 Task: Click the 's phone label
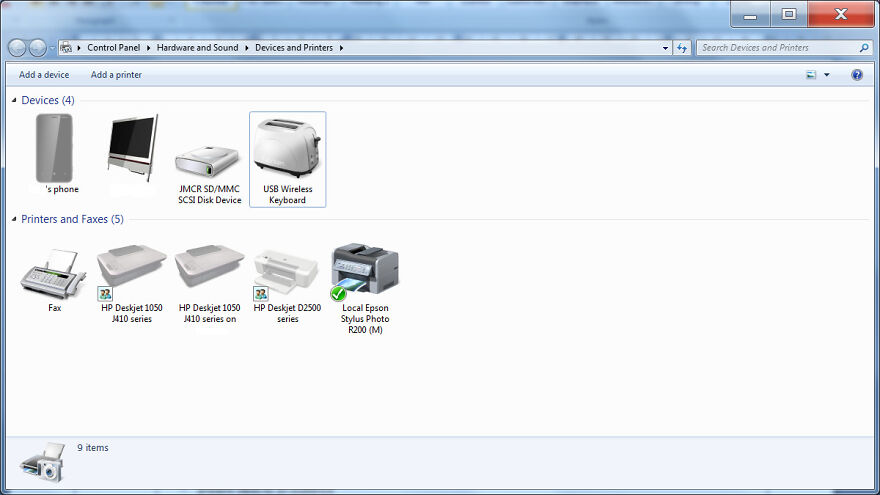pos(62,189)
